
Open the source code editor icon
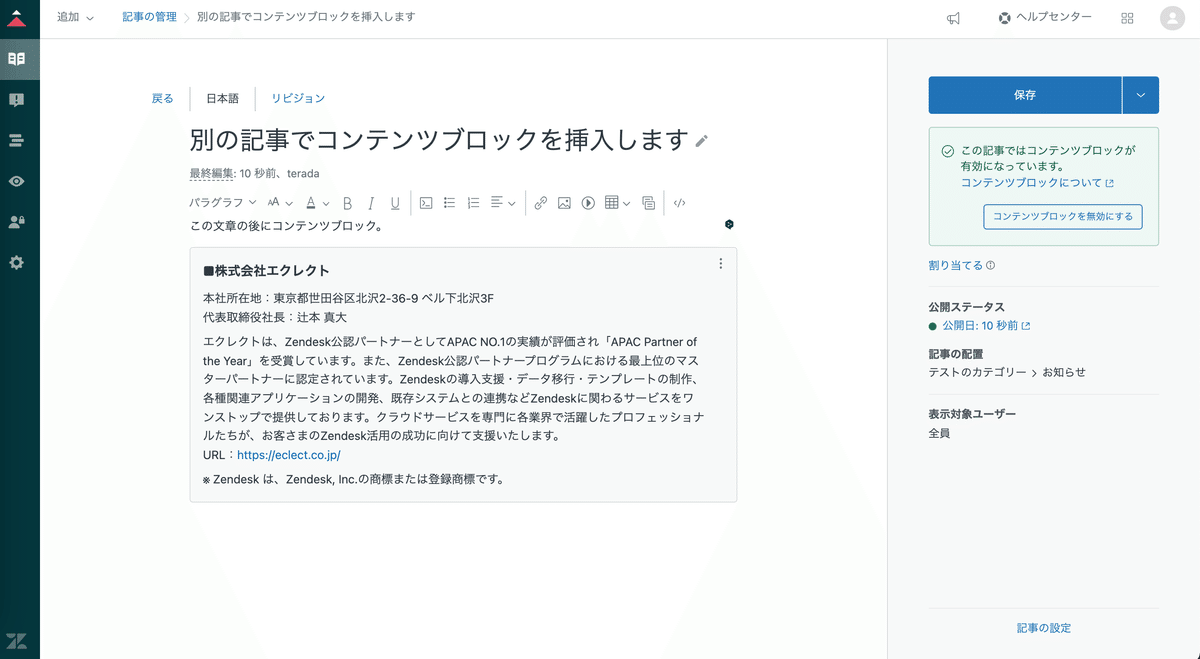coord(680,203)
